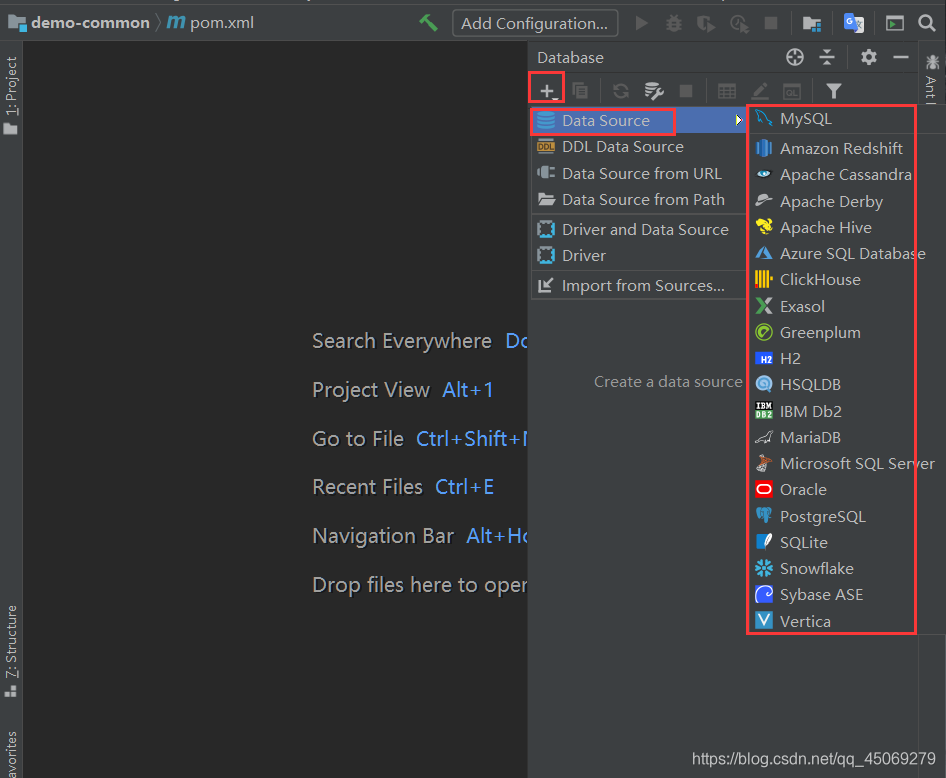
Task: Click the Edit pencil icon in the Database toolbar
Action: 760,91
